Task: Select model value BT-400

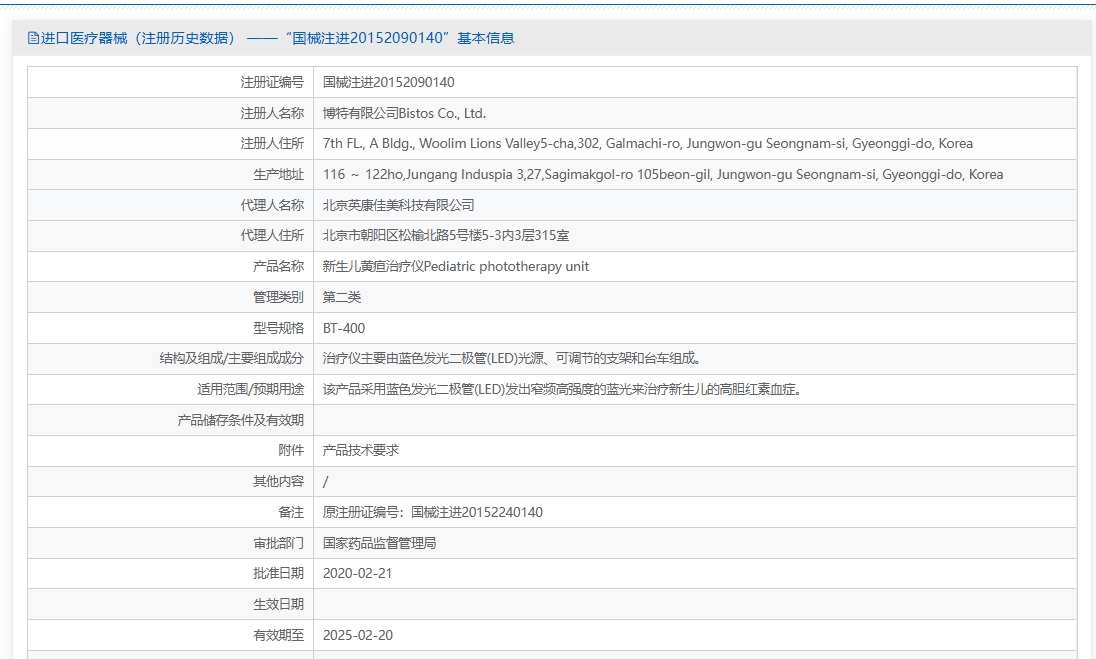Action: coord(344,328)
